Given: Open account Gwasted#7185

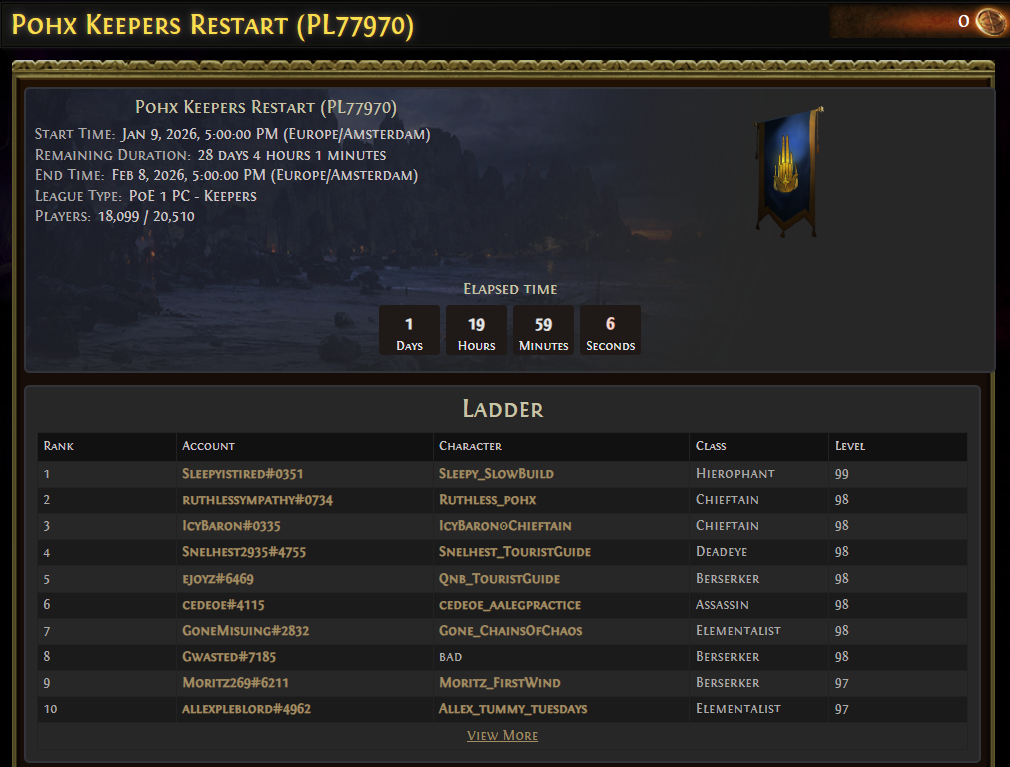Looking at the screenshot, I should coord(229,657).
